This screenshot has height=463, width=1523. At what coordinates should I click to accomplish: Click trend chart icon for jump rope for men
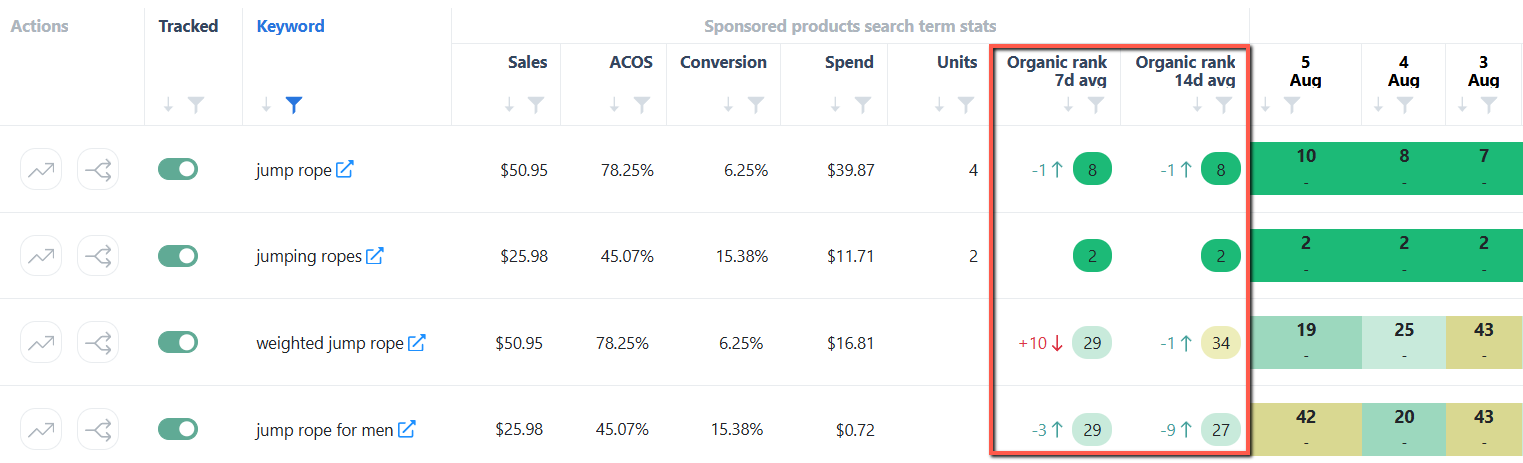point(41,430)
